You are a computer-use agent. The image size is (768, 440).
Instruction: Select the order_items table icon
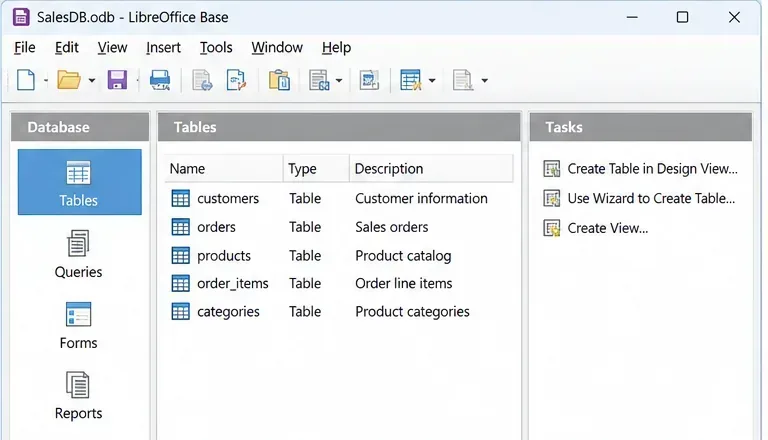180,283
